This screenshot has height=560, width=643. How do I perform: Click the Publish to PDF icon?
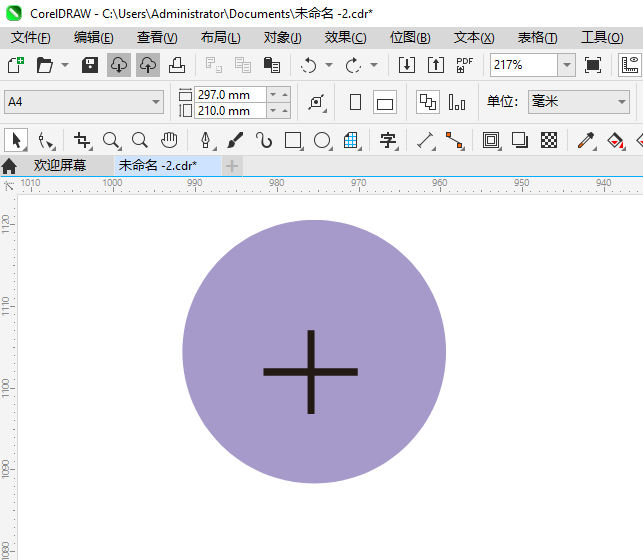click(x=465, y=65)
